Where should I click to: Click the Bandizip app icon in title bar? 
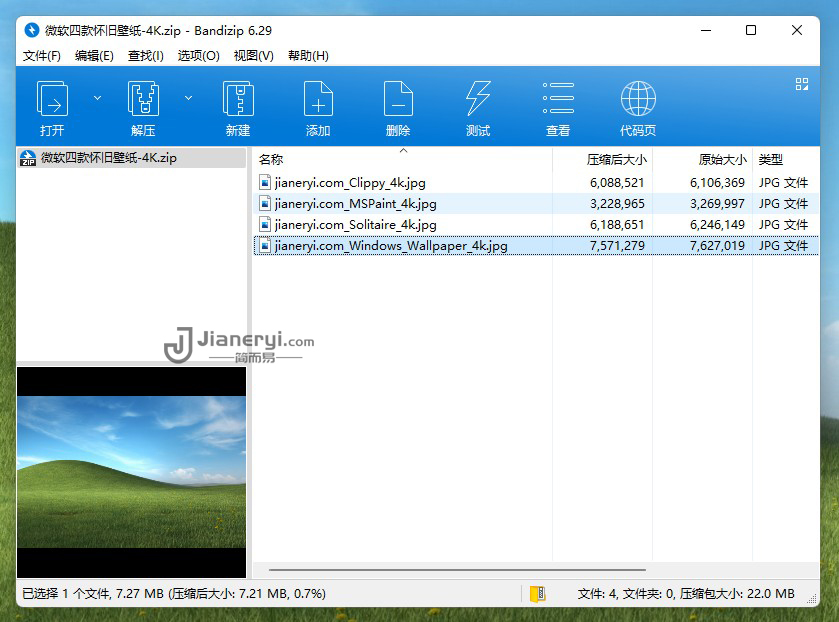point(32,30)
